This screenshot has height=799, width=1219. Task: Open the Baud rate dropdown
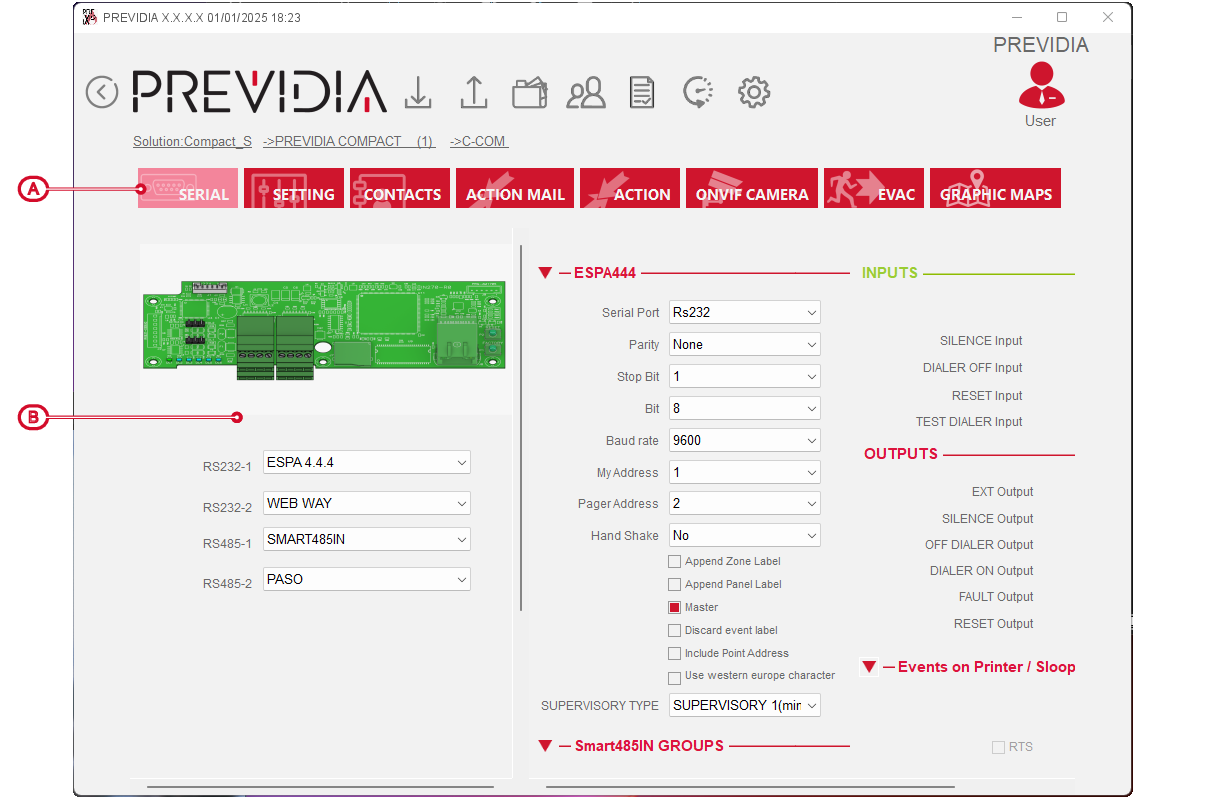744,440
